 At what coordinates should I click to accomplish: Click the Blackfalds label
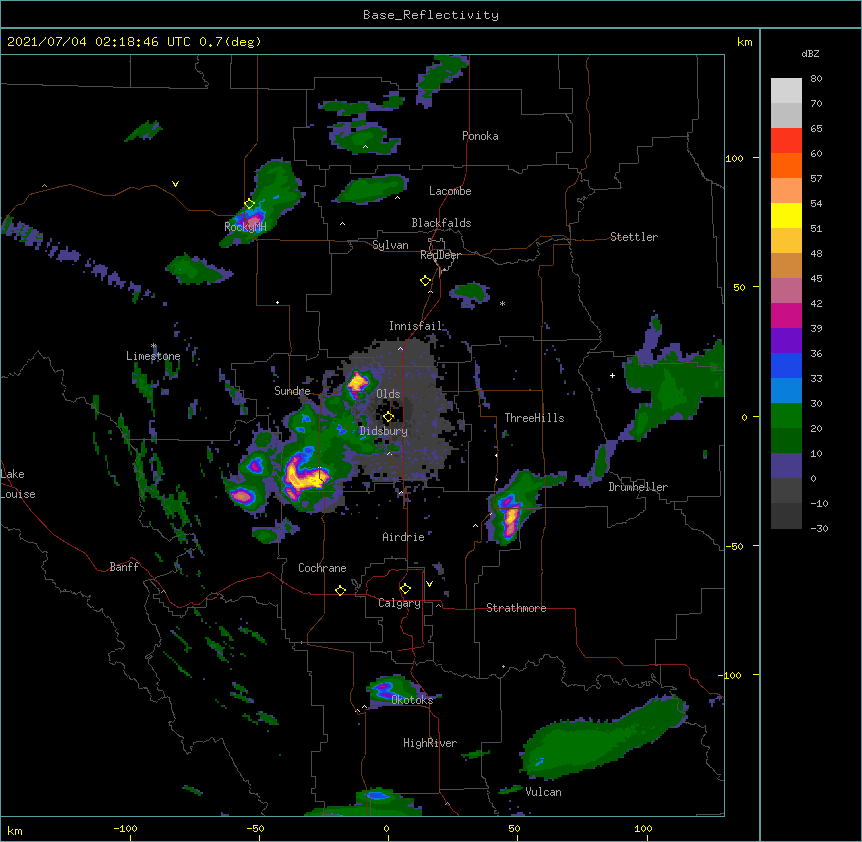[441, 223]
